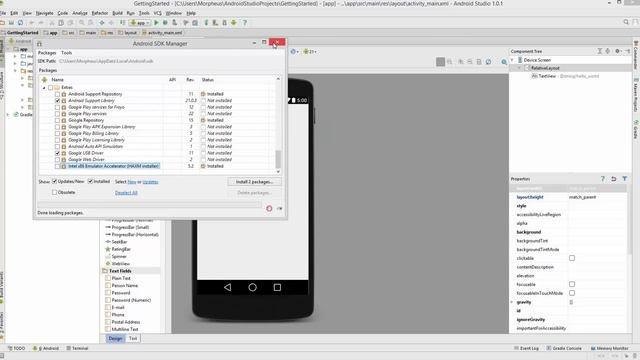Click the AVD Manager icon in main toolbar
Viewport: 640px width, 360px height.
(x=215, y=23)
